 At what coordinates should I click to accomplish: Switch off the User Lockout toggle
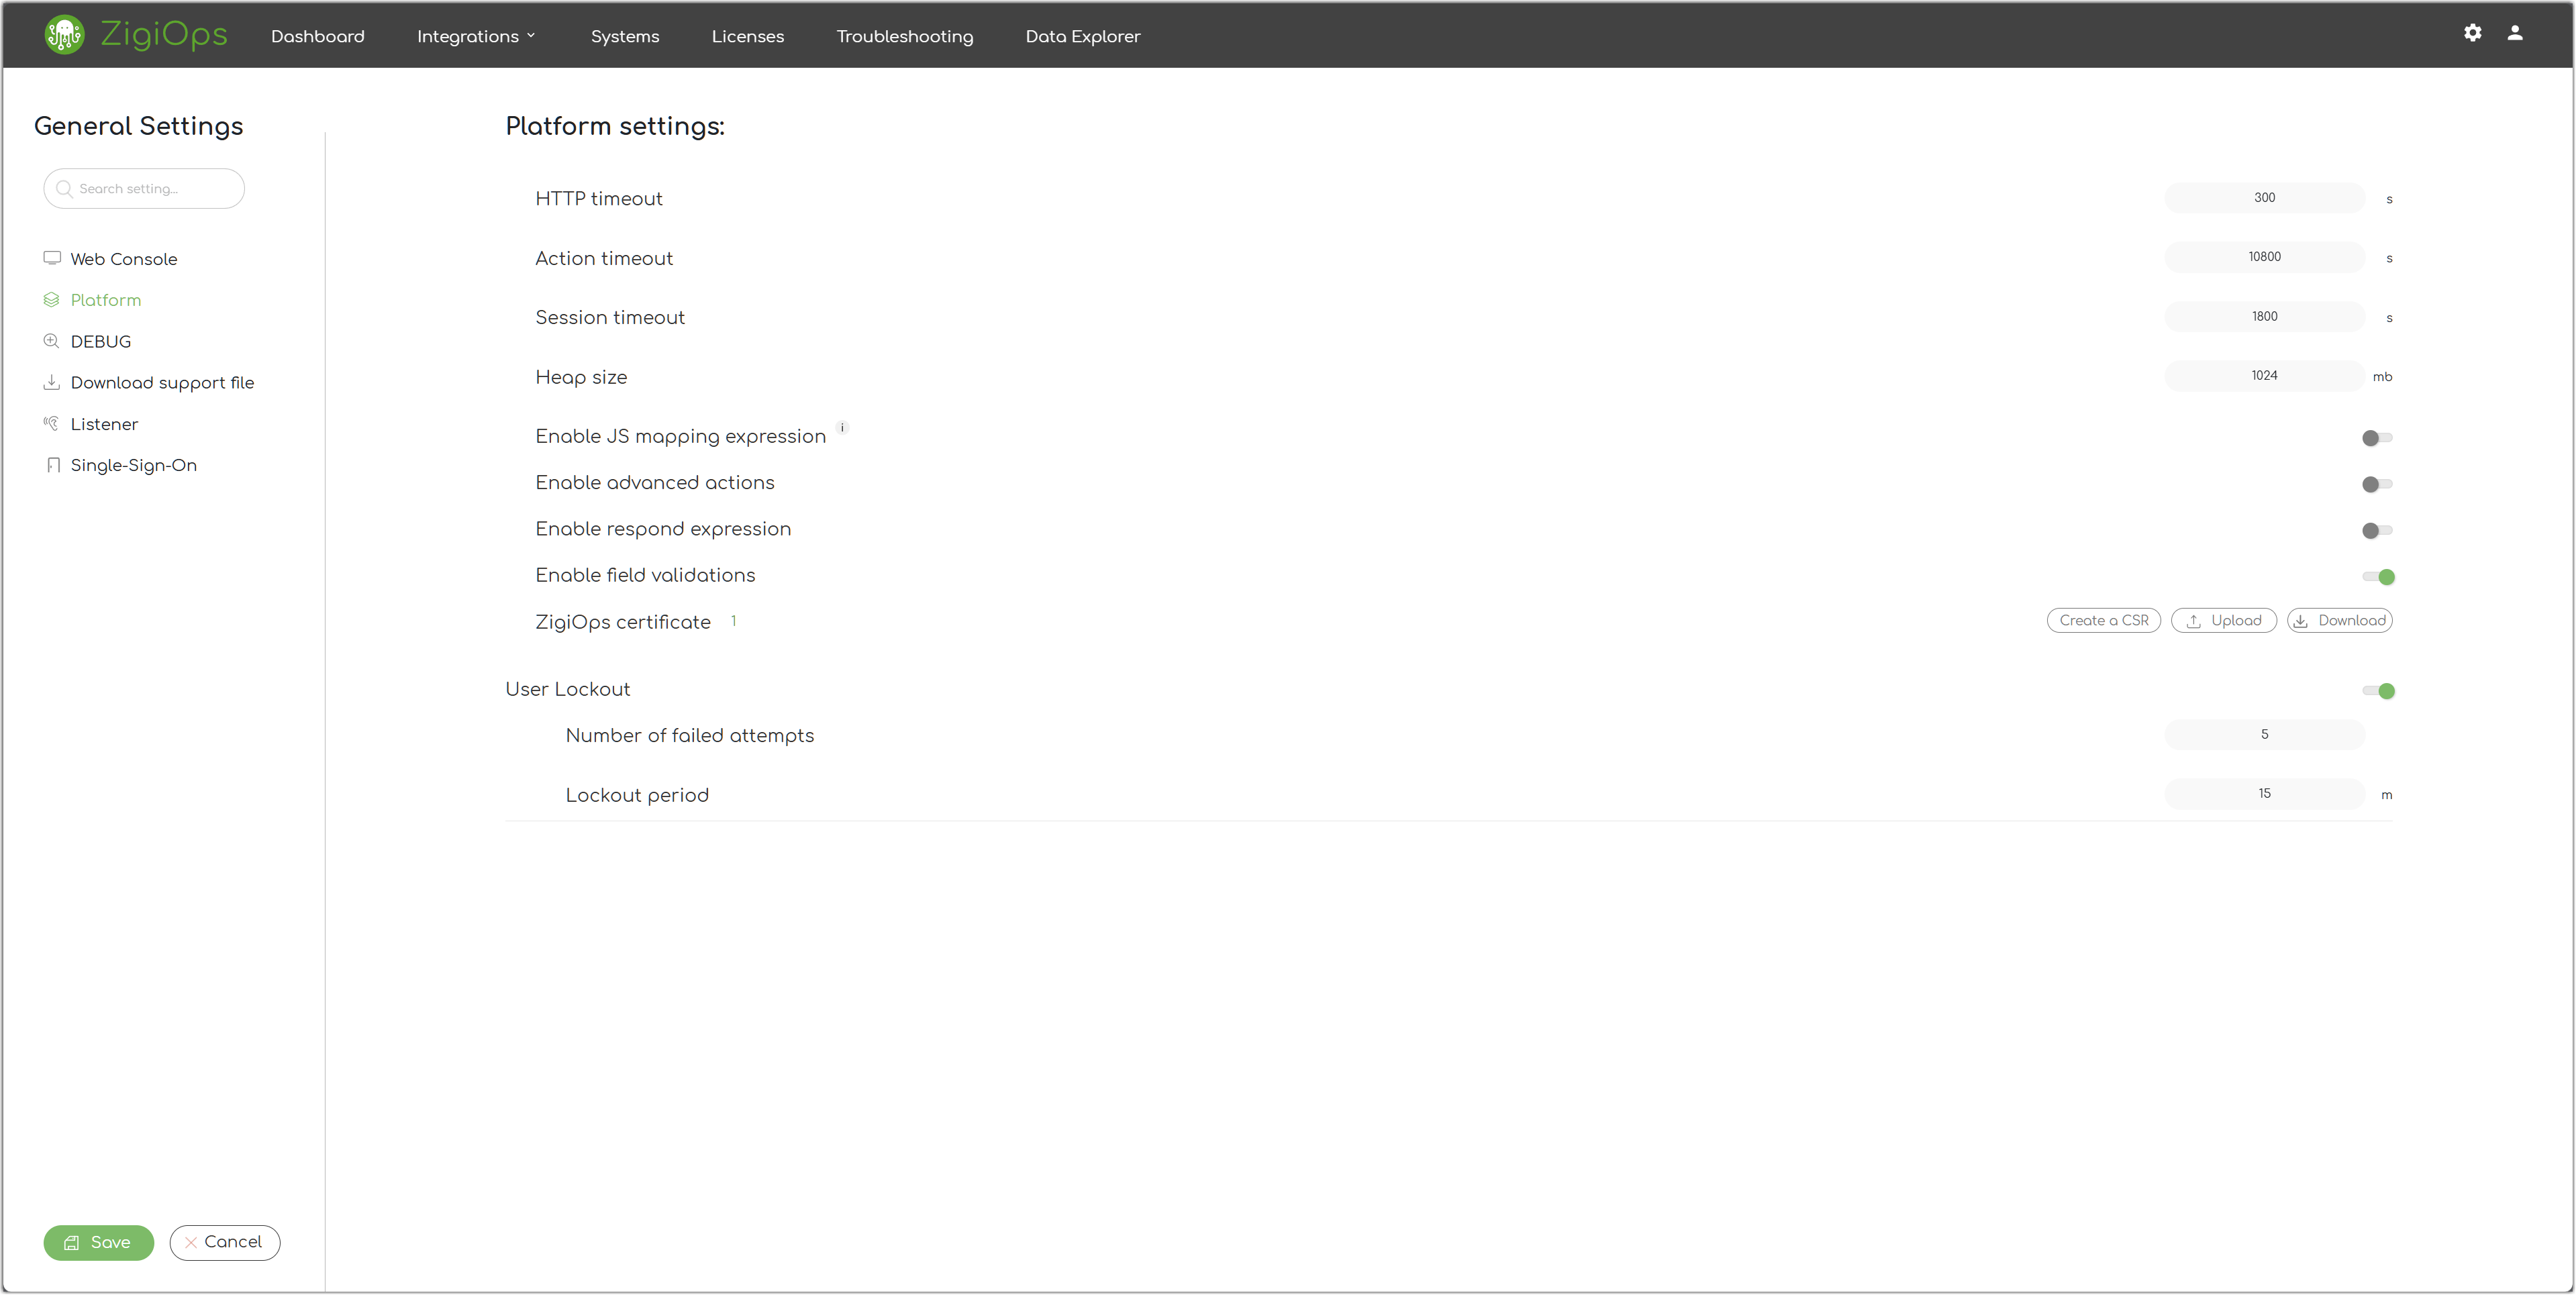[2378, 691]
